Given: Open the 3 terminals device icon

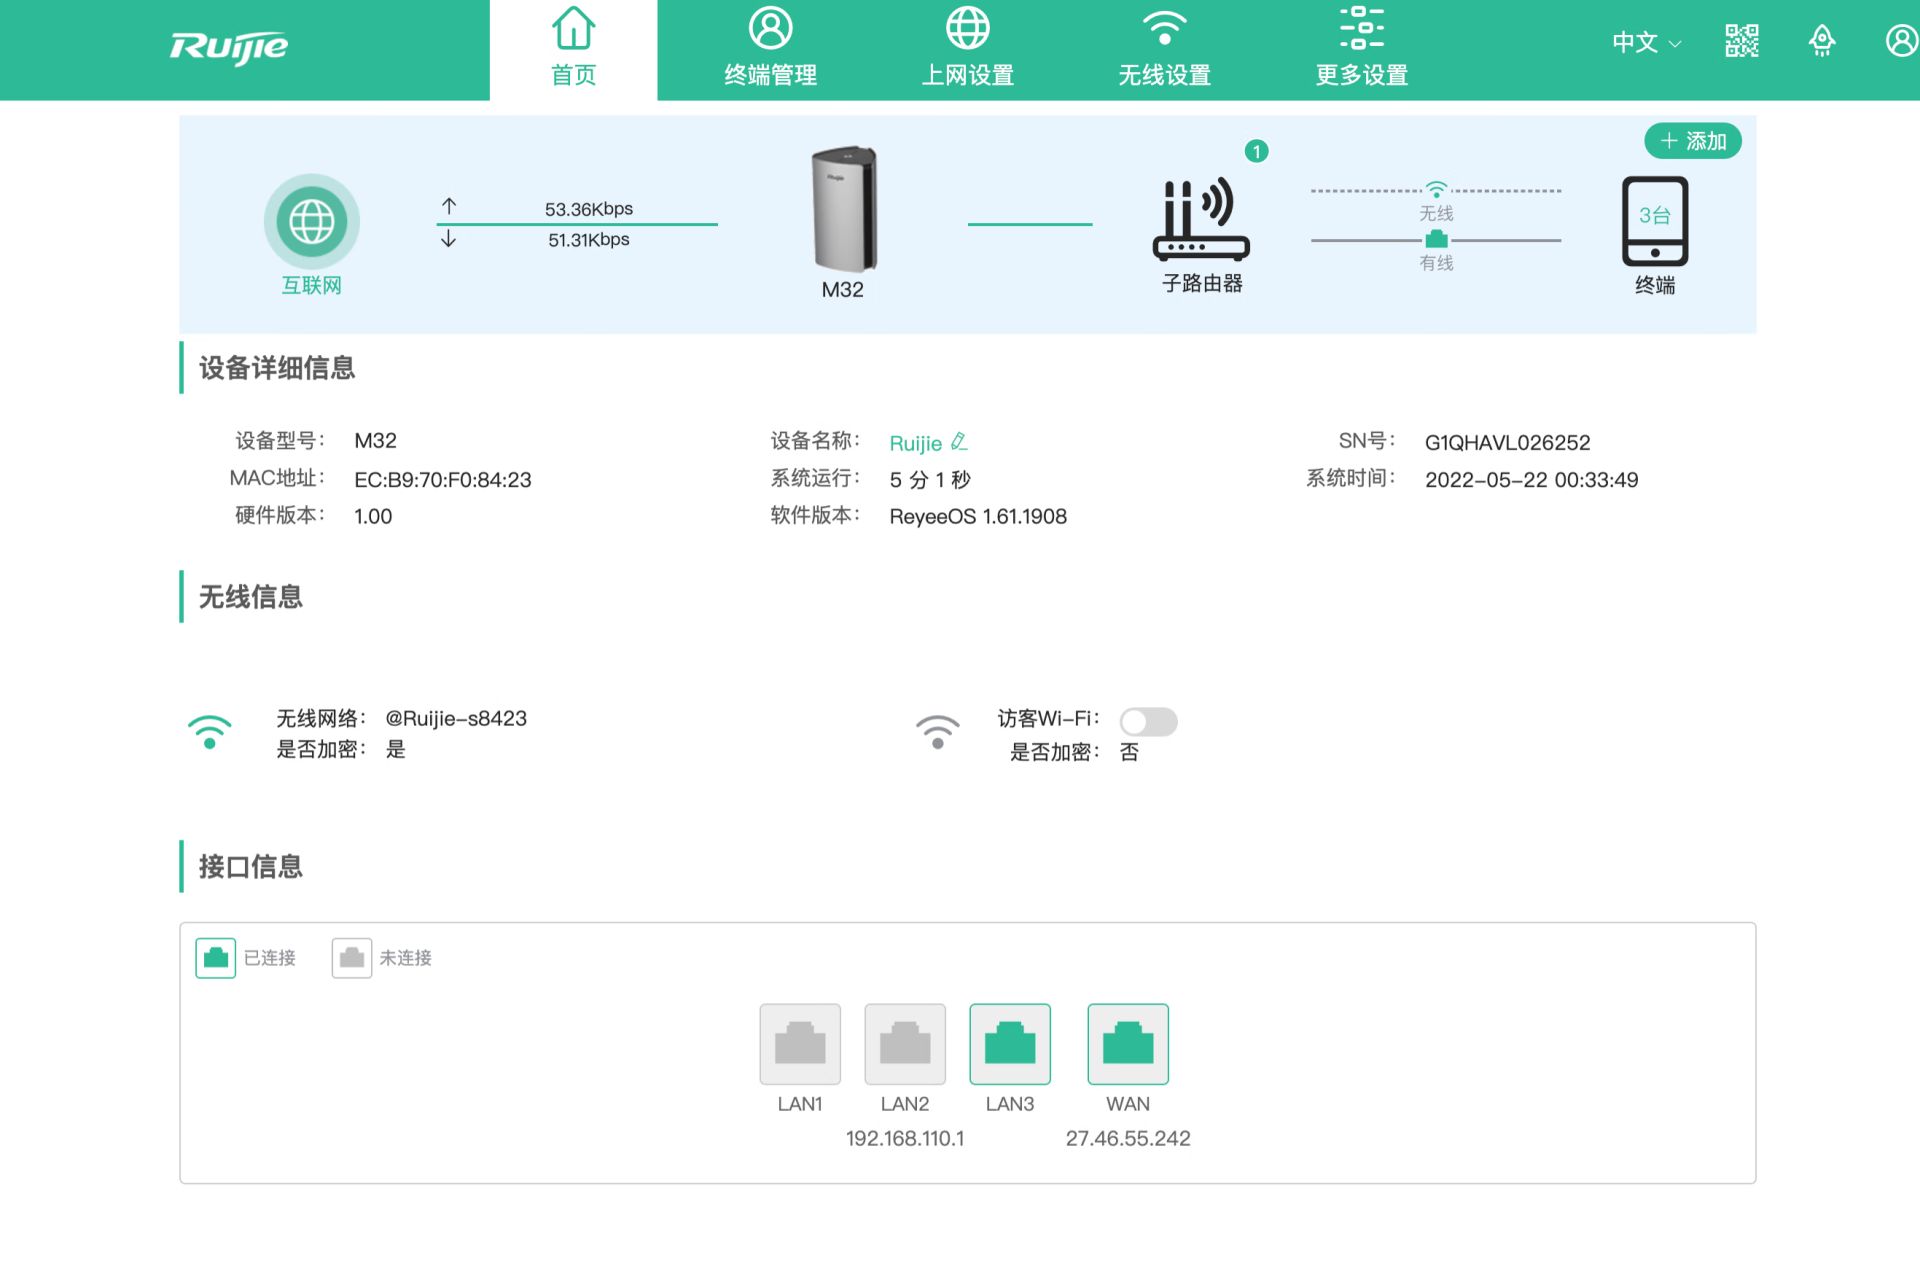Looking at the screenshot, I should pos(1654,222).
